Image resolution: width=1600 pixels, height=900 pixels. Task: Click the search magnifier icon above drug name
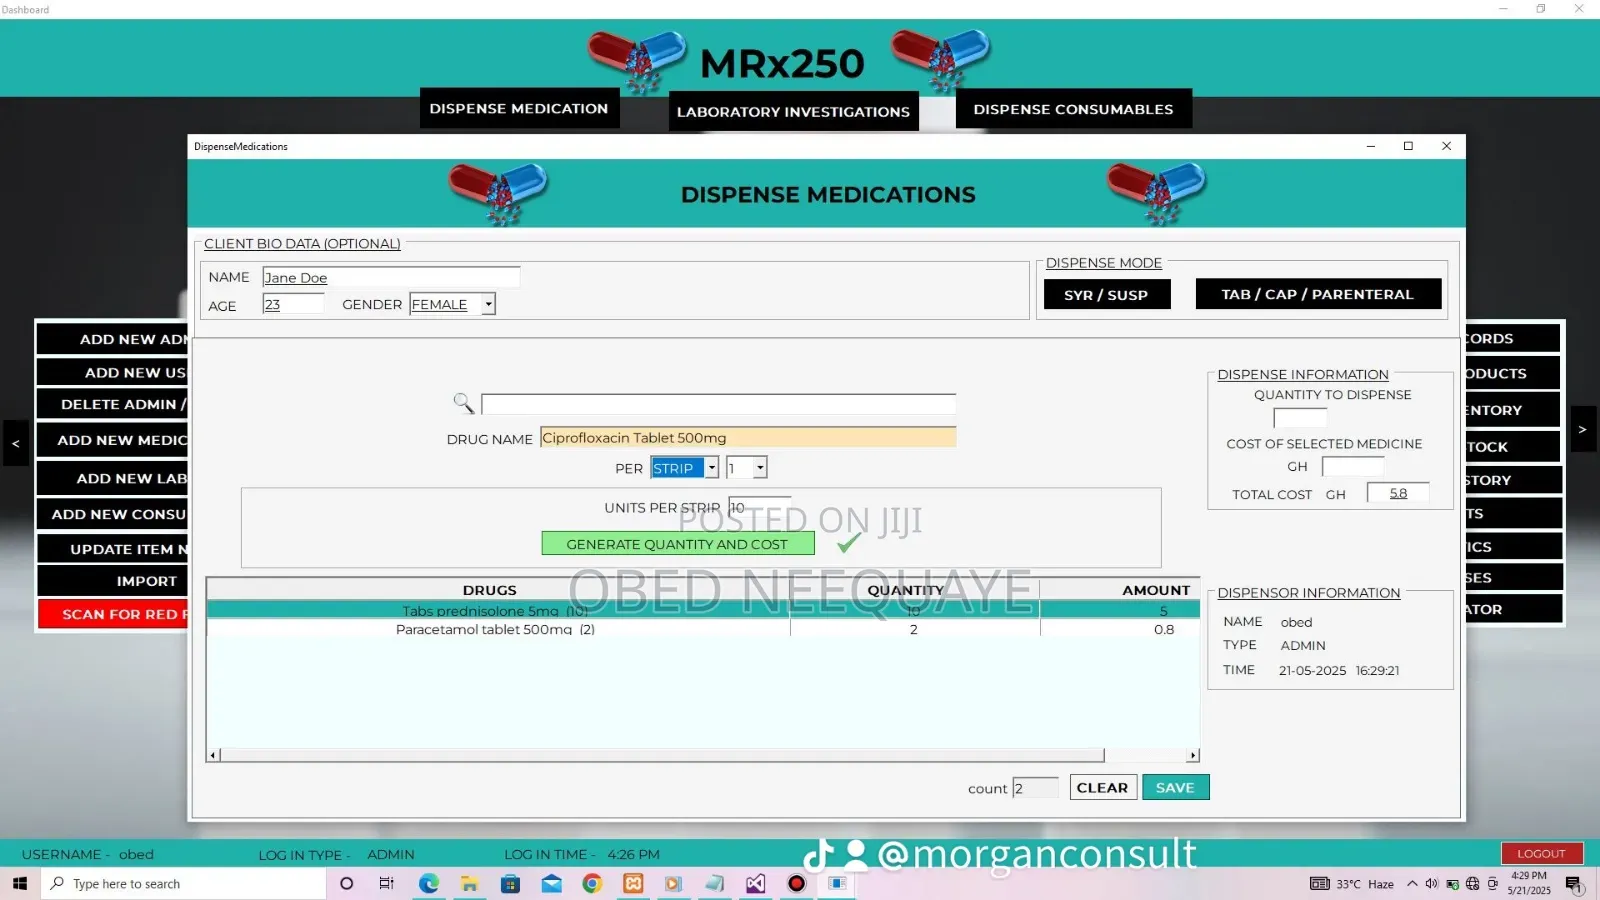pyautogui.click(x=463, y=403)
